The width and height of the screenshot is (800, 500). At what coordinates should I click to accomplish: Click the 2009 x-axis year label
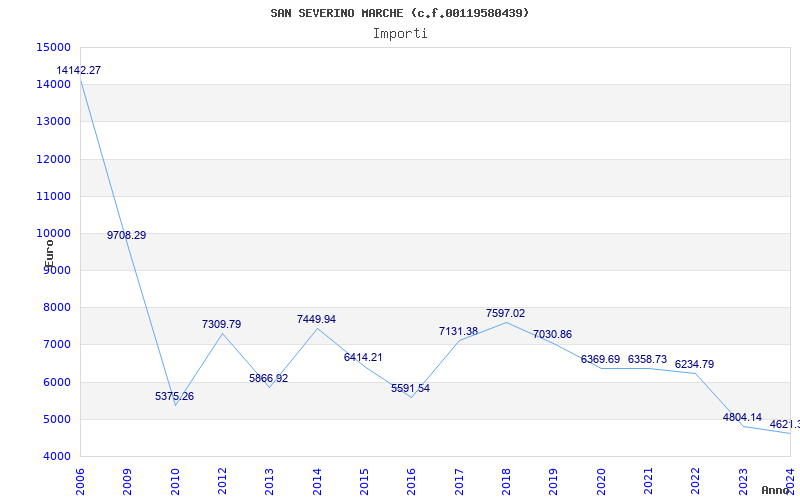tap(128, 482)
